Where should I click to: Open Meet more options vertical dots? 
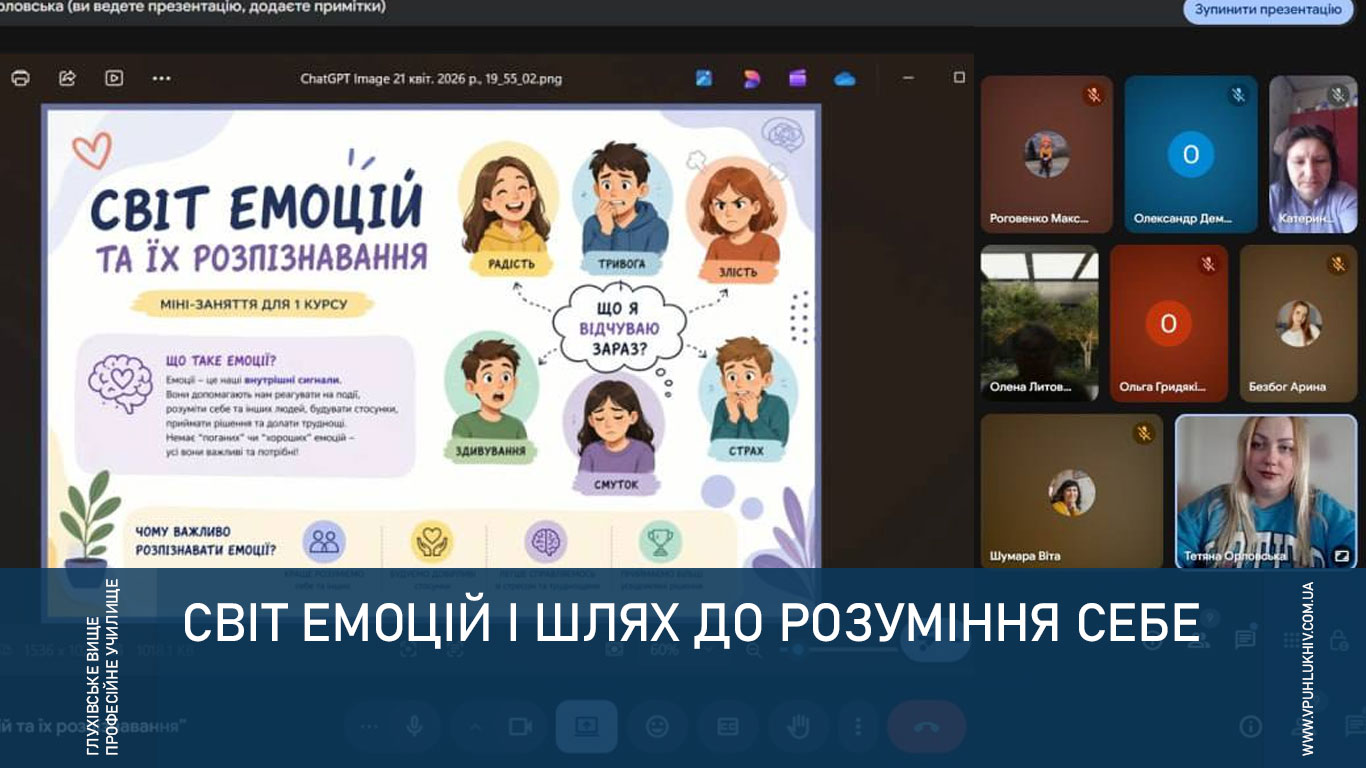[x=857, y=727]
